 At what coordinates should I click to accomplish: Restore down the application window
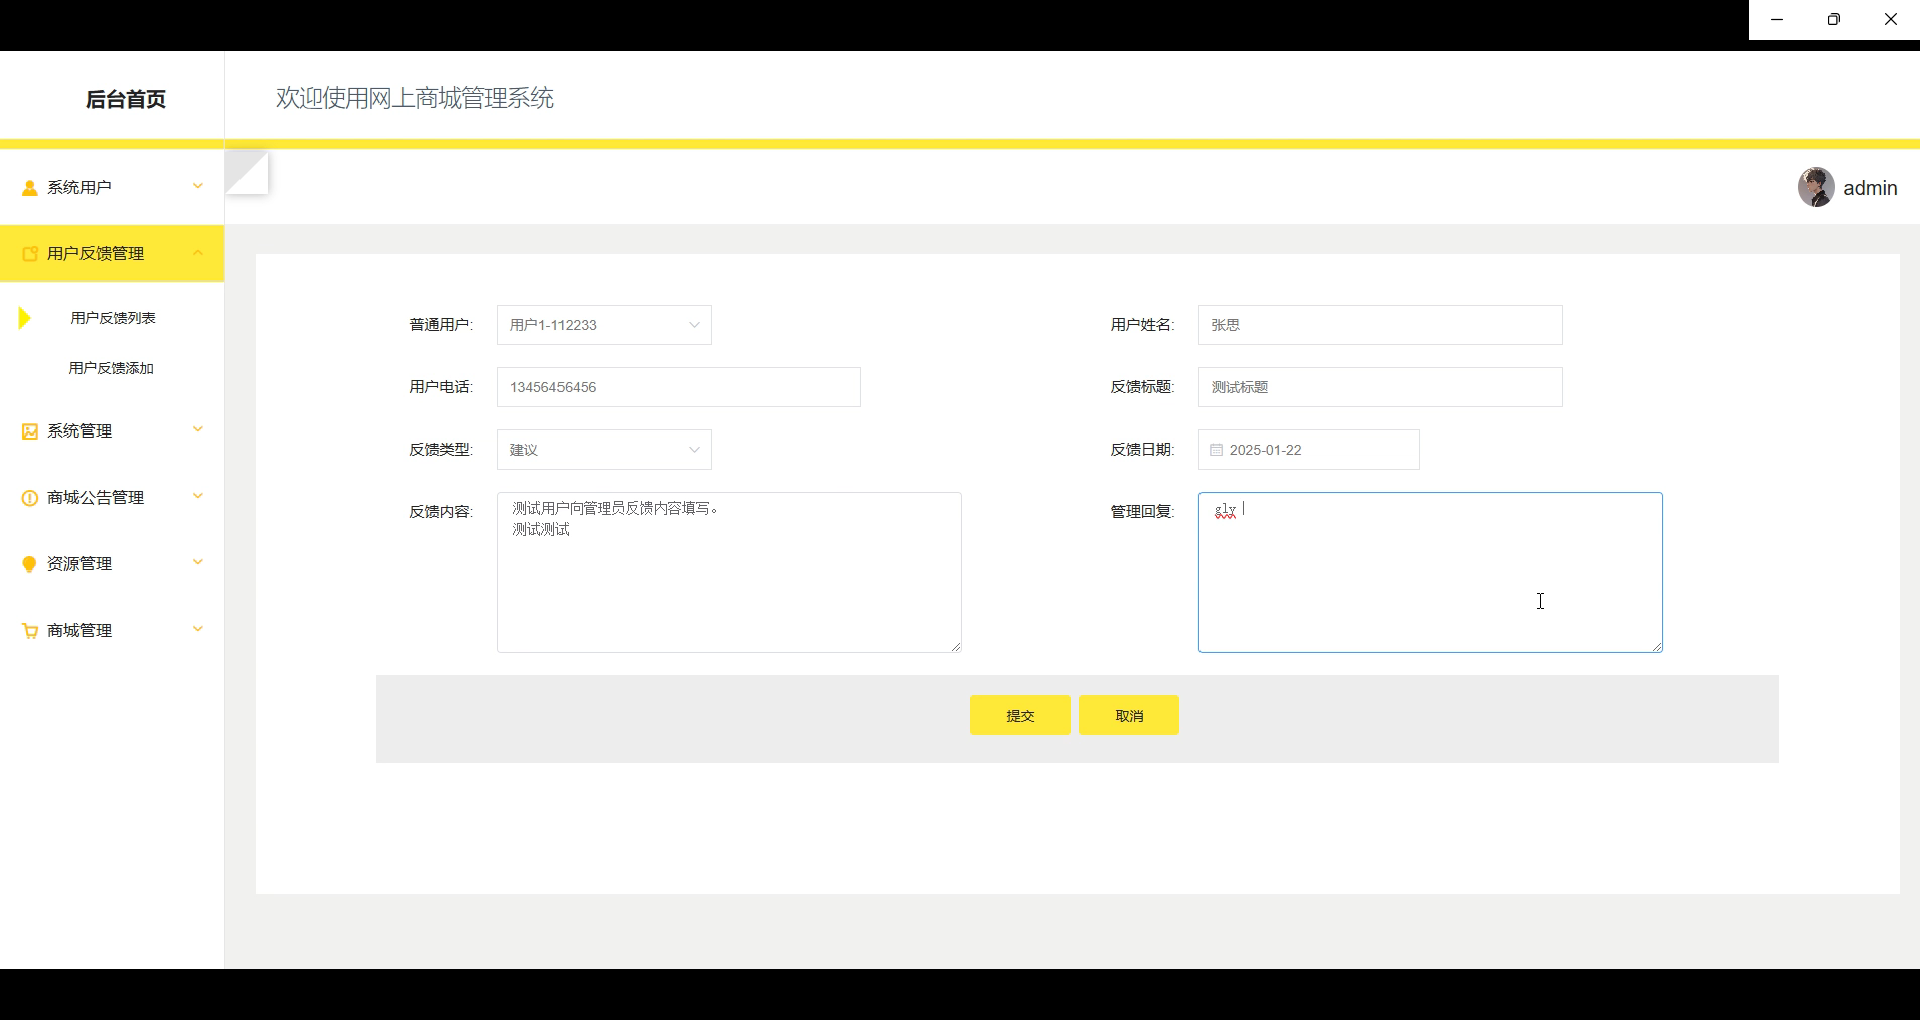[1834, 20]
